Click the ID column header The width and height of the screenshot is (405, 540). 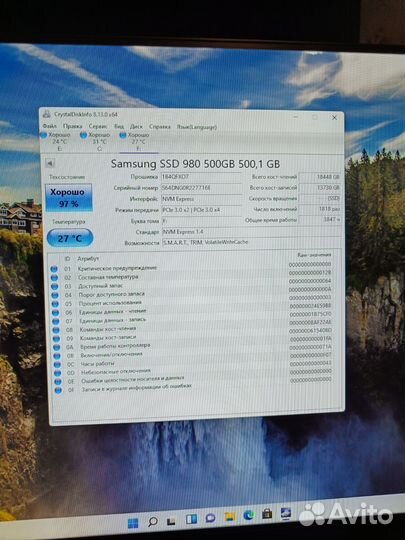pos(68,258)
